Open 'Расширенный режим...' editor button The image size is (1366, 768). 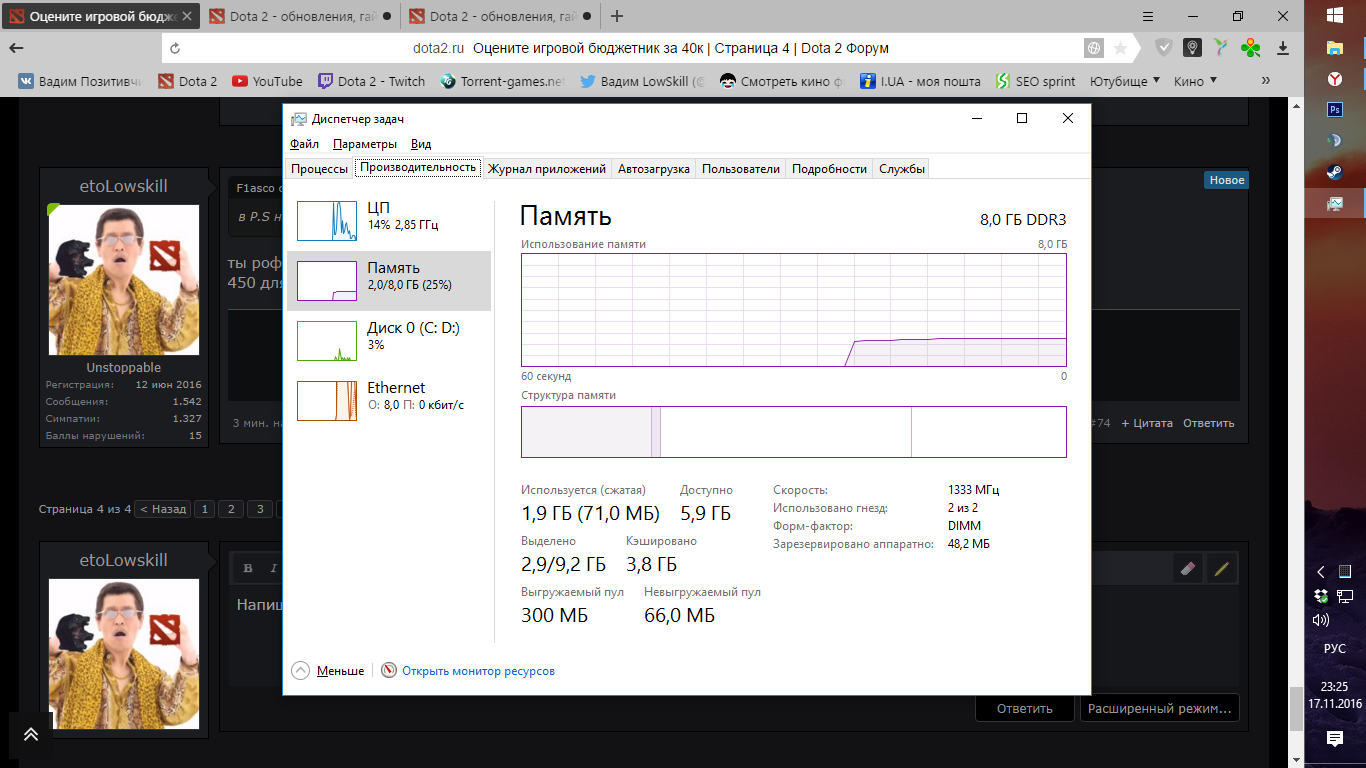coord(1160,708)
